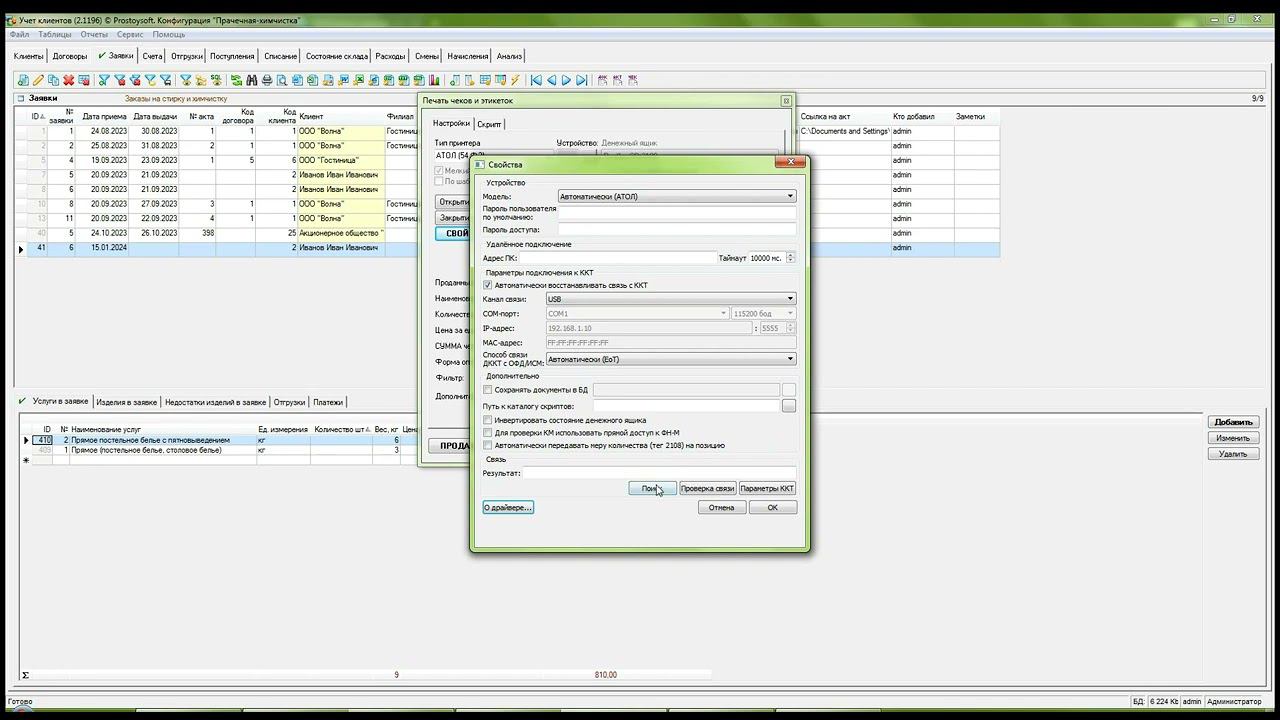Click the Изменить button on the right
The width and height of the screenshot is (1280, 720).
tap(1233, 438)
